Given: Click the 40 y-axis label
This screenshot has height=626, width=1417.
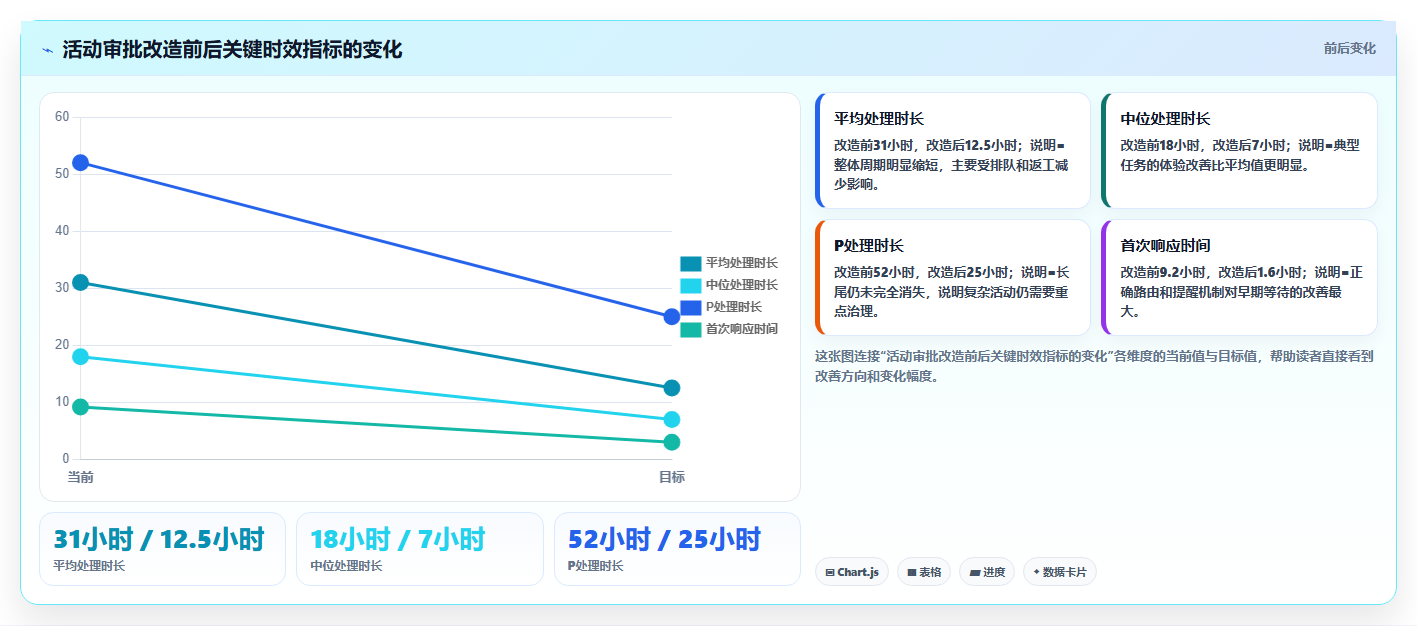Looking at the screenshot, I should click(x=62, y=231).
